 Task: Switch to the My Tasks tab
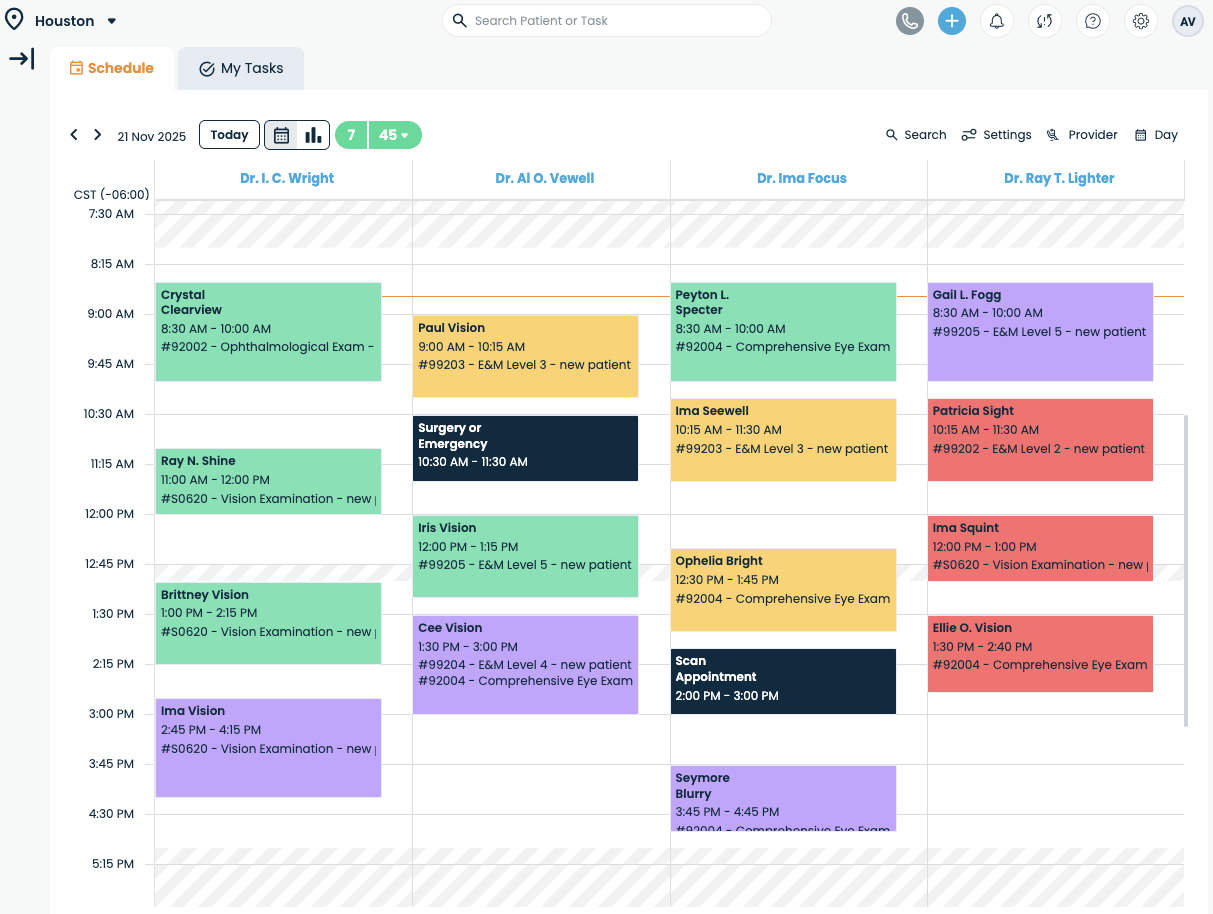(x=241, y=69)
